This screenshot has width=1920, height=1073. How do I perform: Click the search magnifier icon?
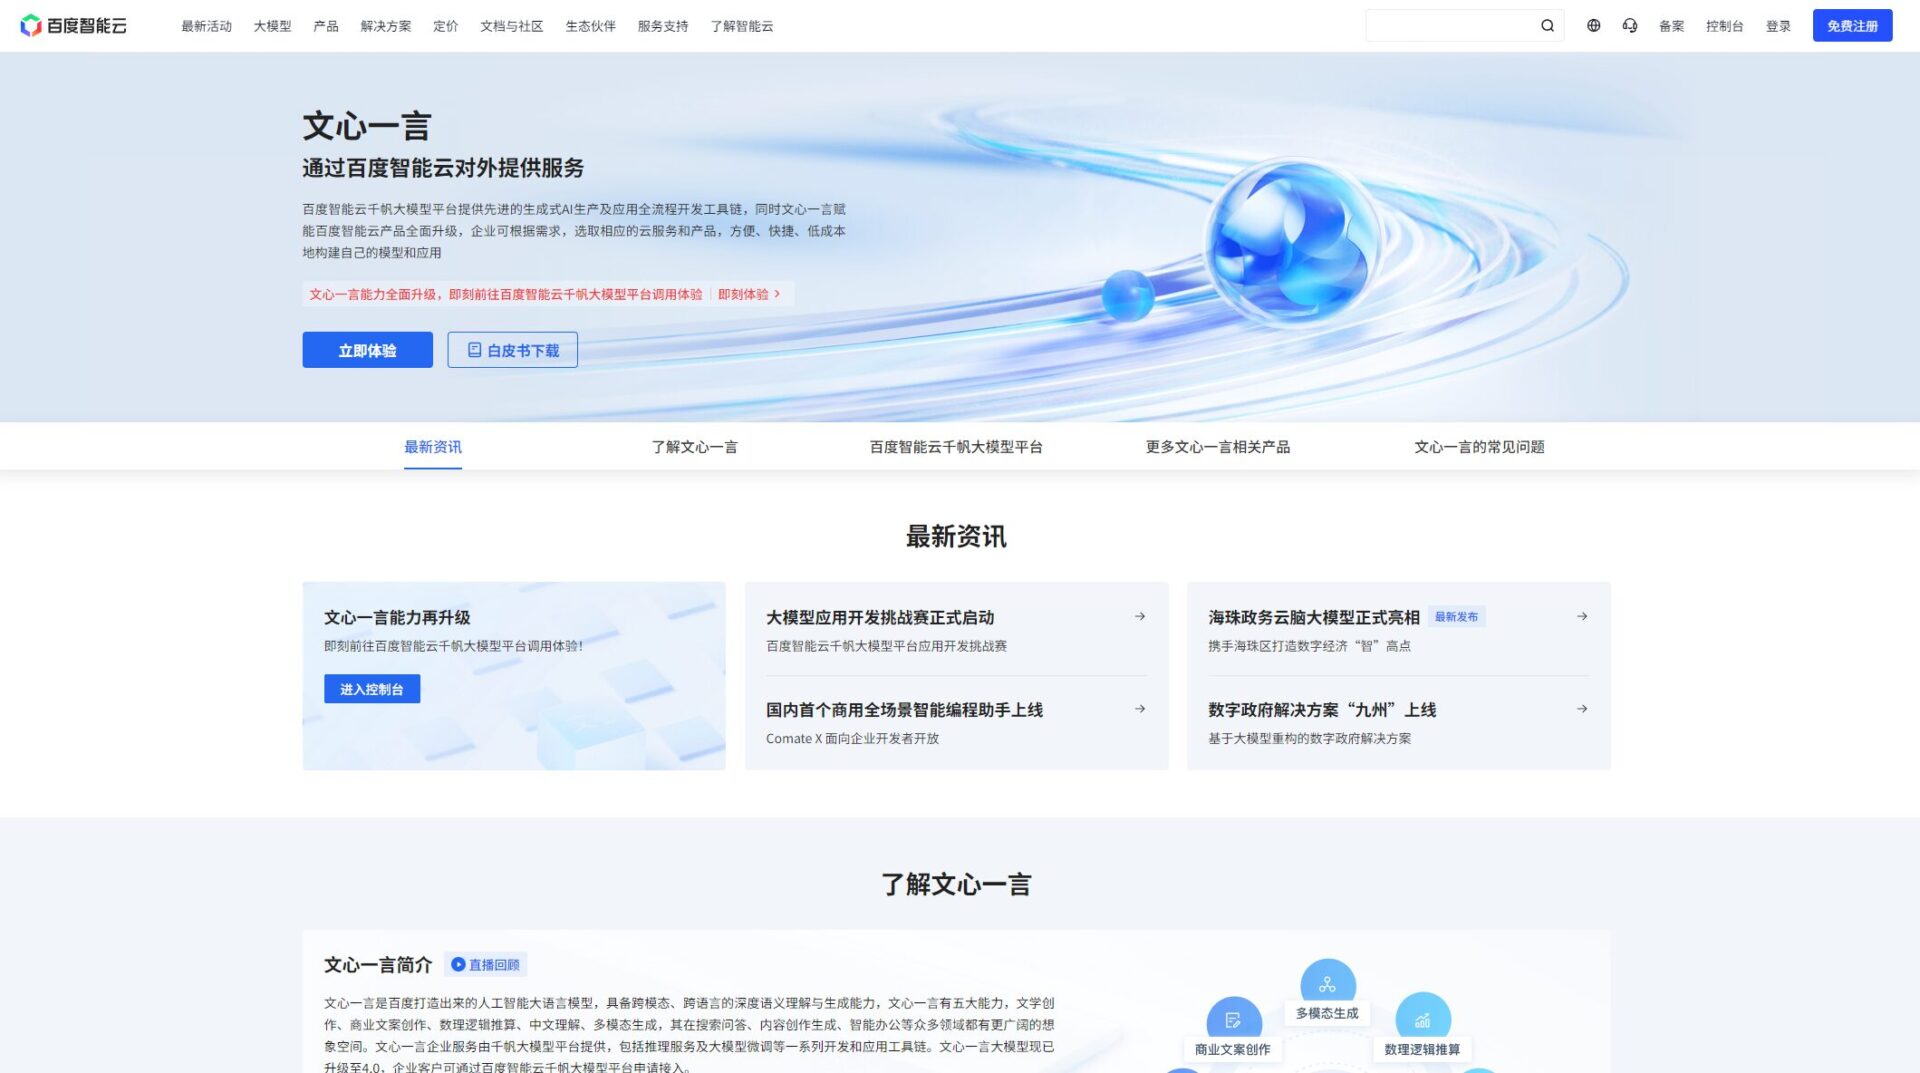point(1545,25)
